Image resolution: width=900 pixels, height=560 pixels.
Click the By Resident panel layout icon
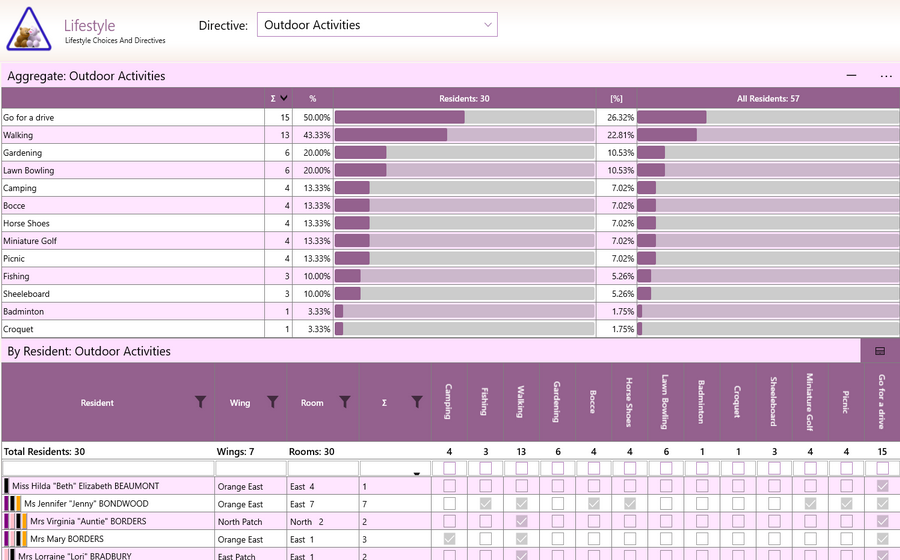click(880, 351)
